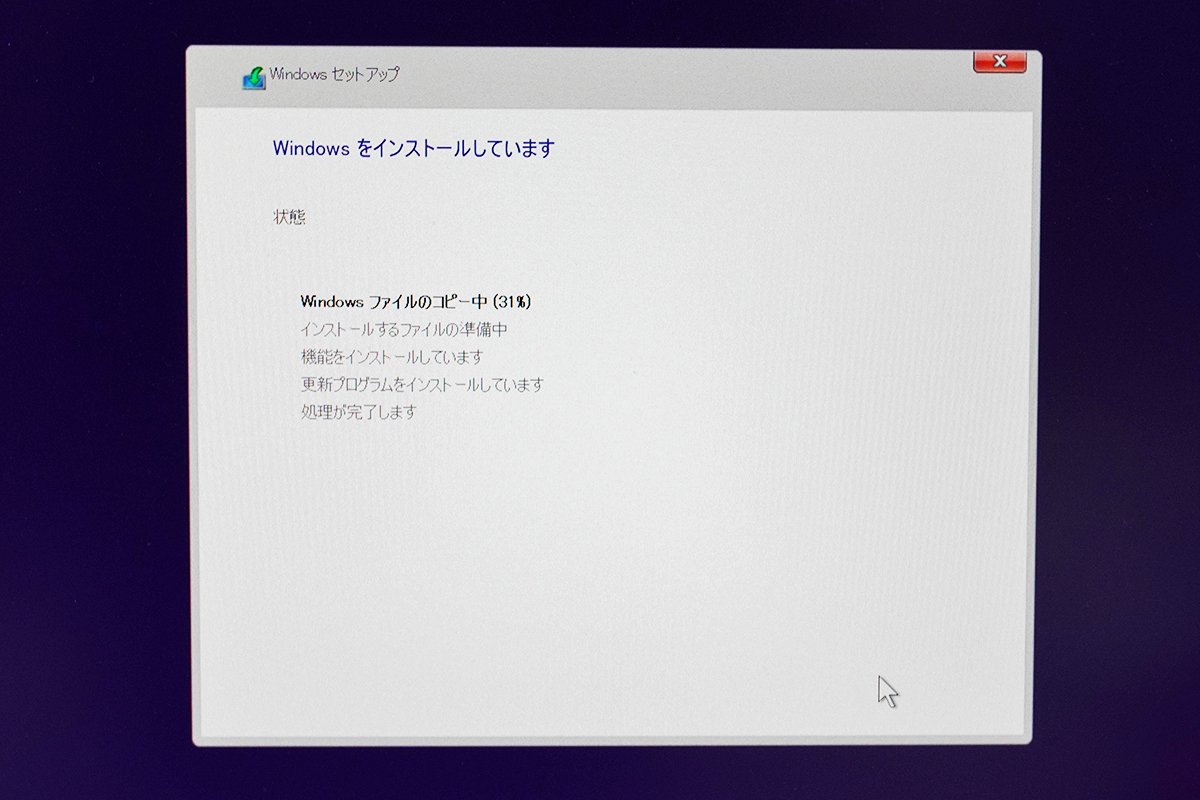Click the 'Windows をインストールしています' heading
Image resolution: width=1200 pixels, height=800 pixels.
pos(413,149)
